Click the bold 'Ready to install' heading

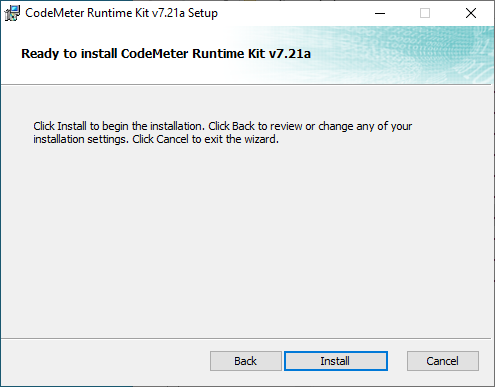coord(166,53)
